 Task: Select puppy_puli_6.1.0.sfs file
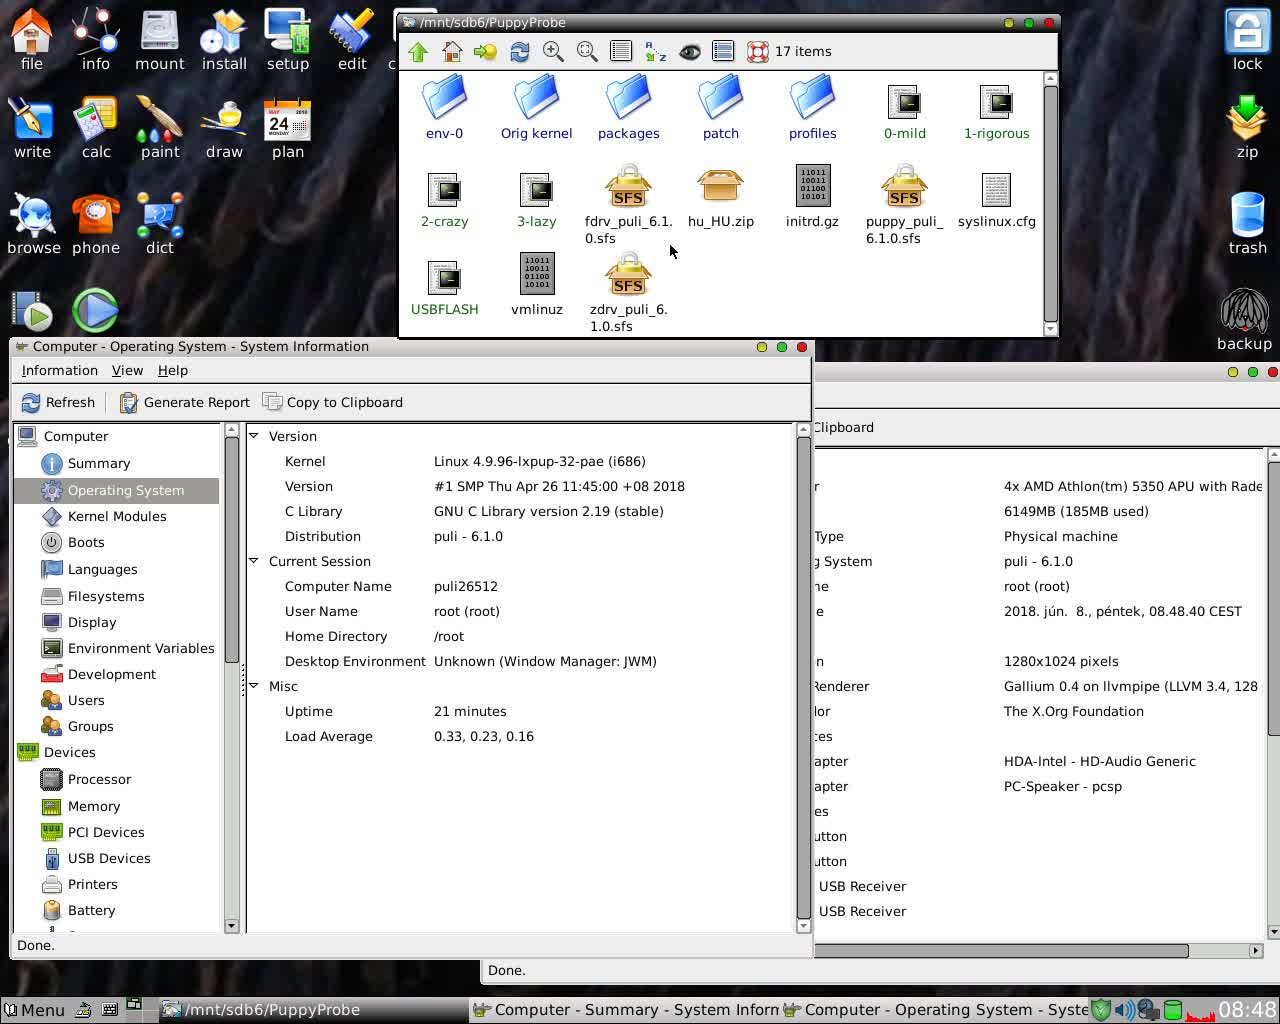[905, 205]
